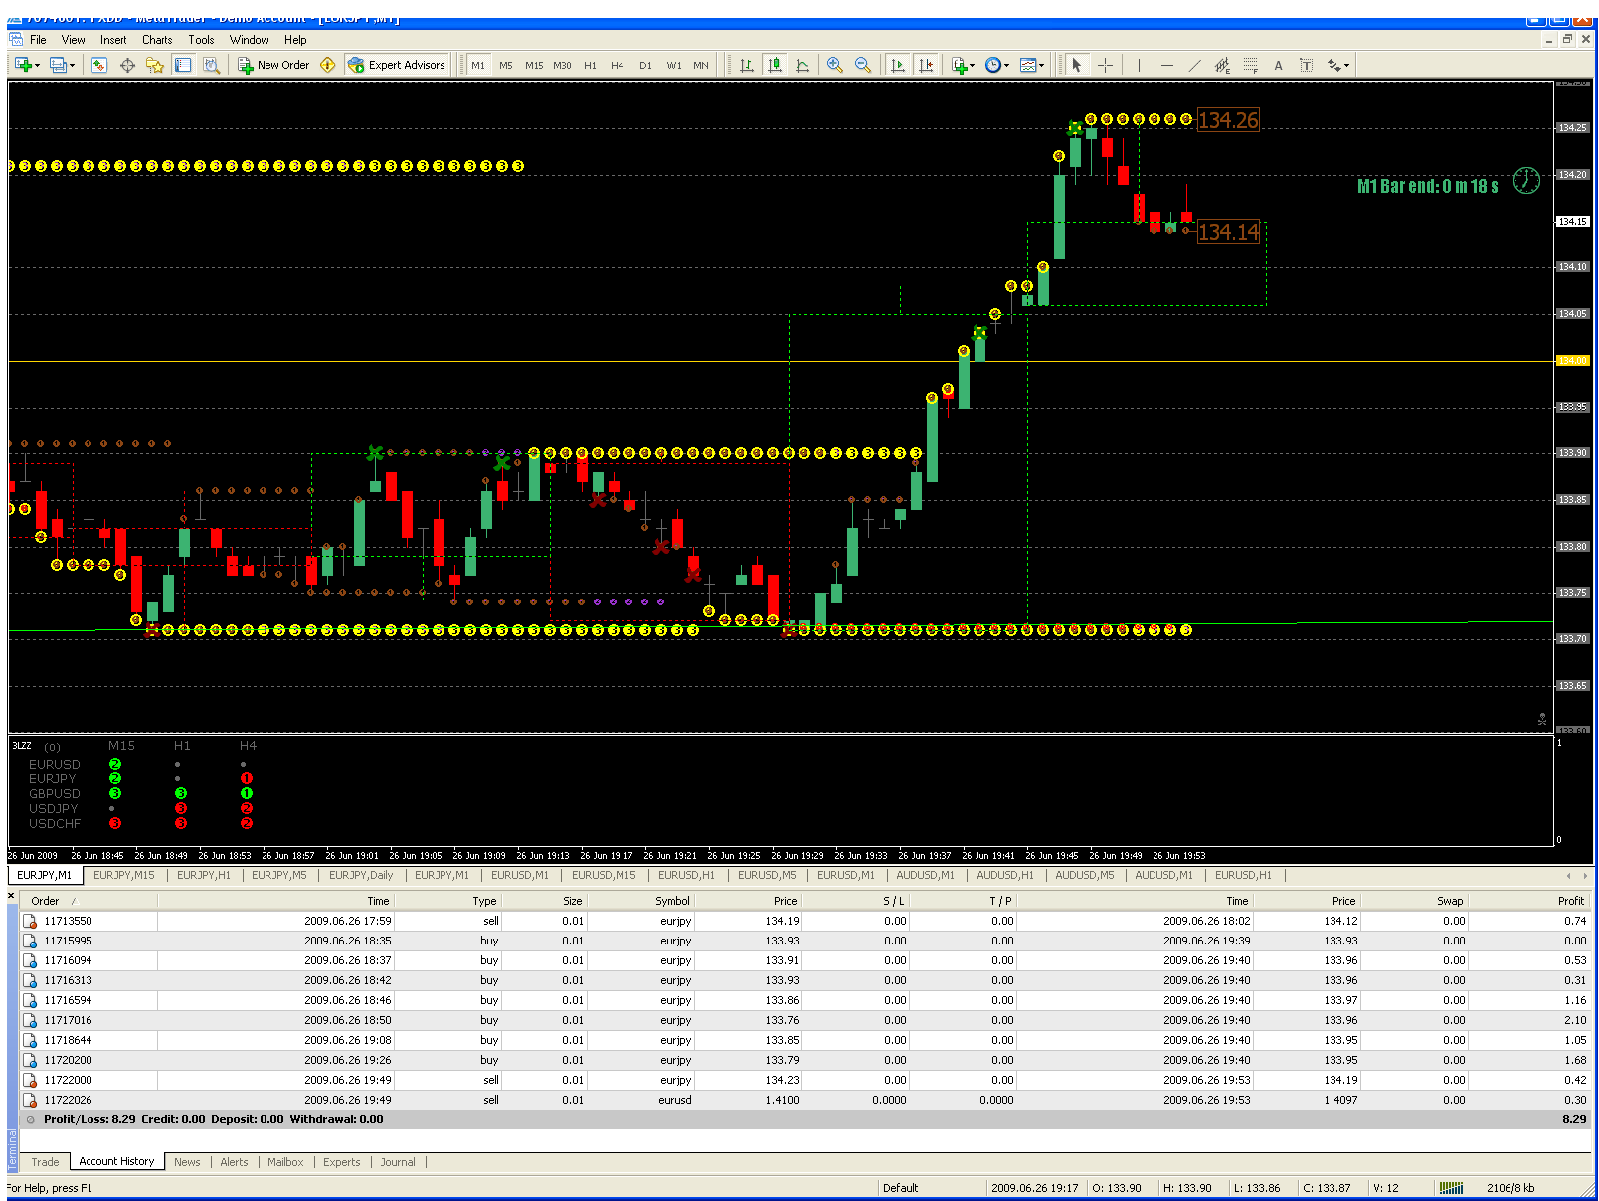
Task: Sort history by Profit column header
Action: point(1571,901)
